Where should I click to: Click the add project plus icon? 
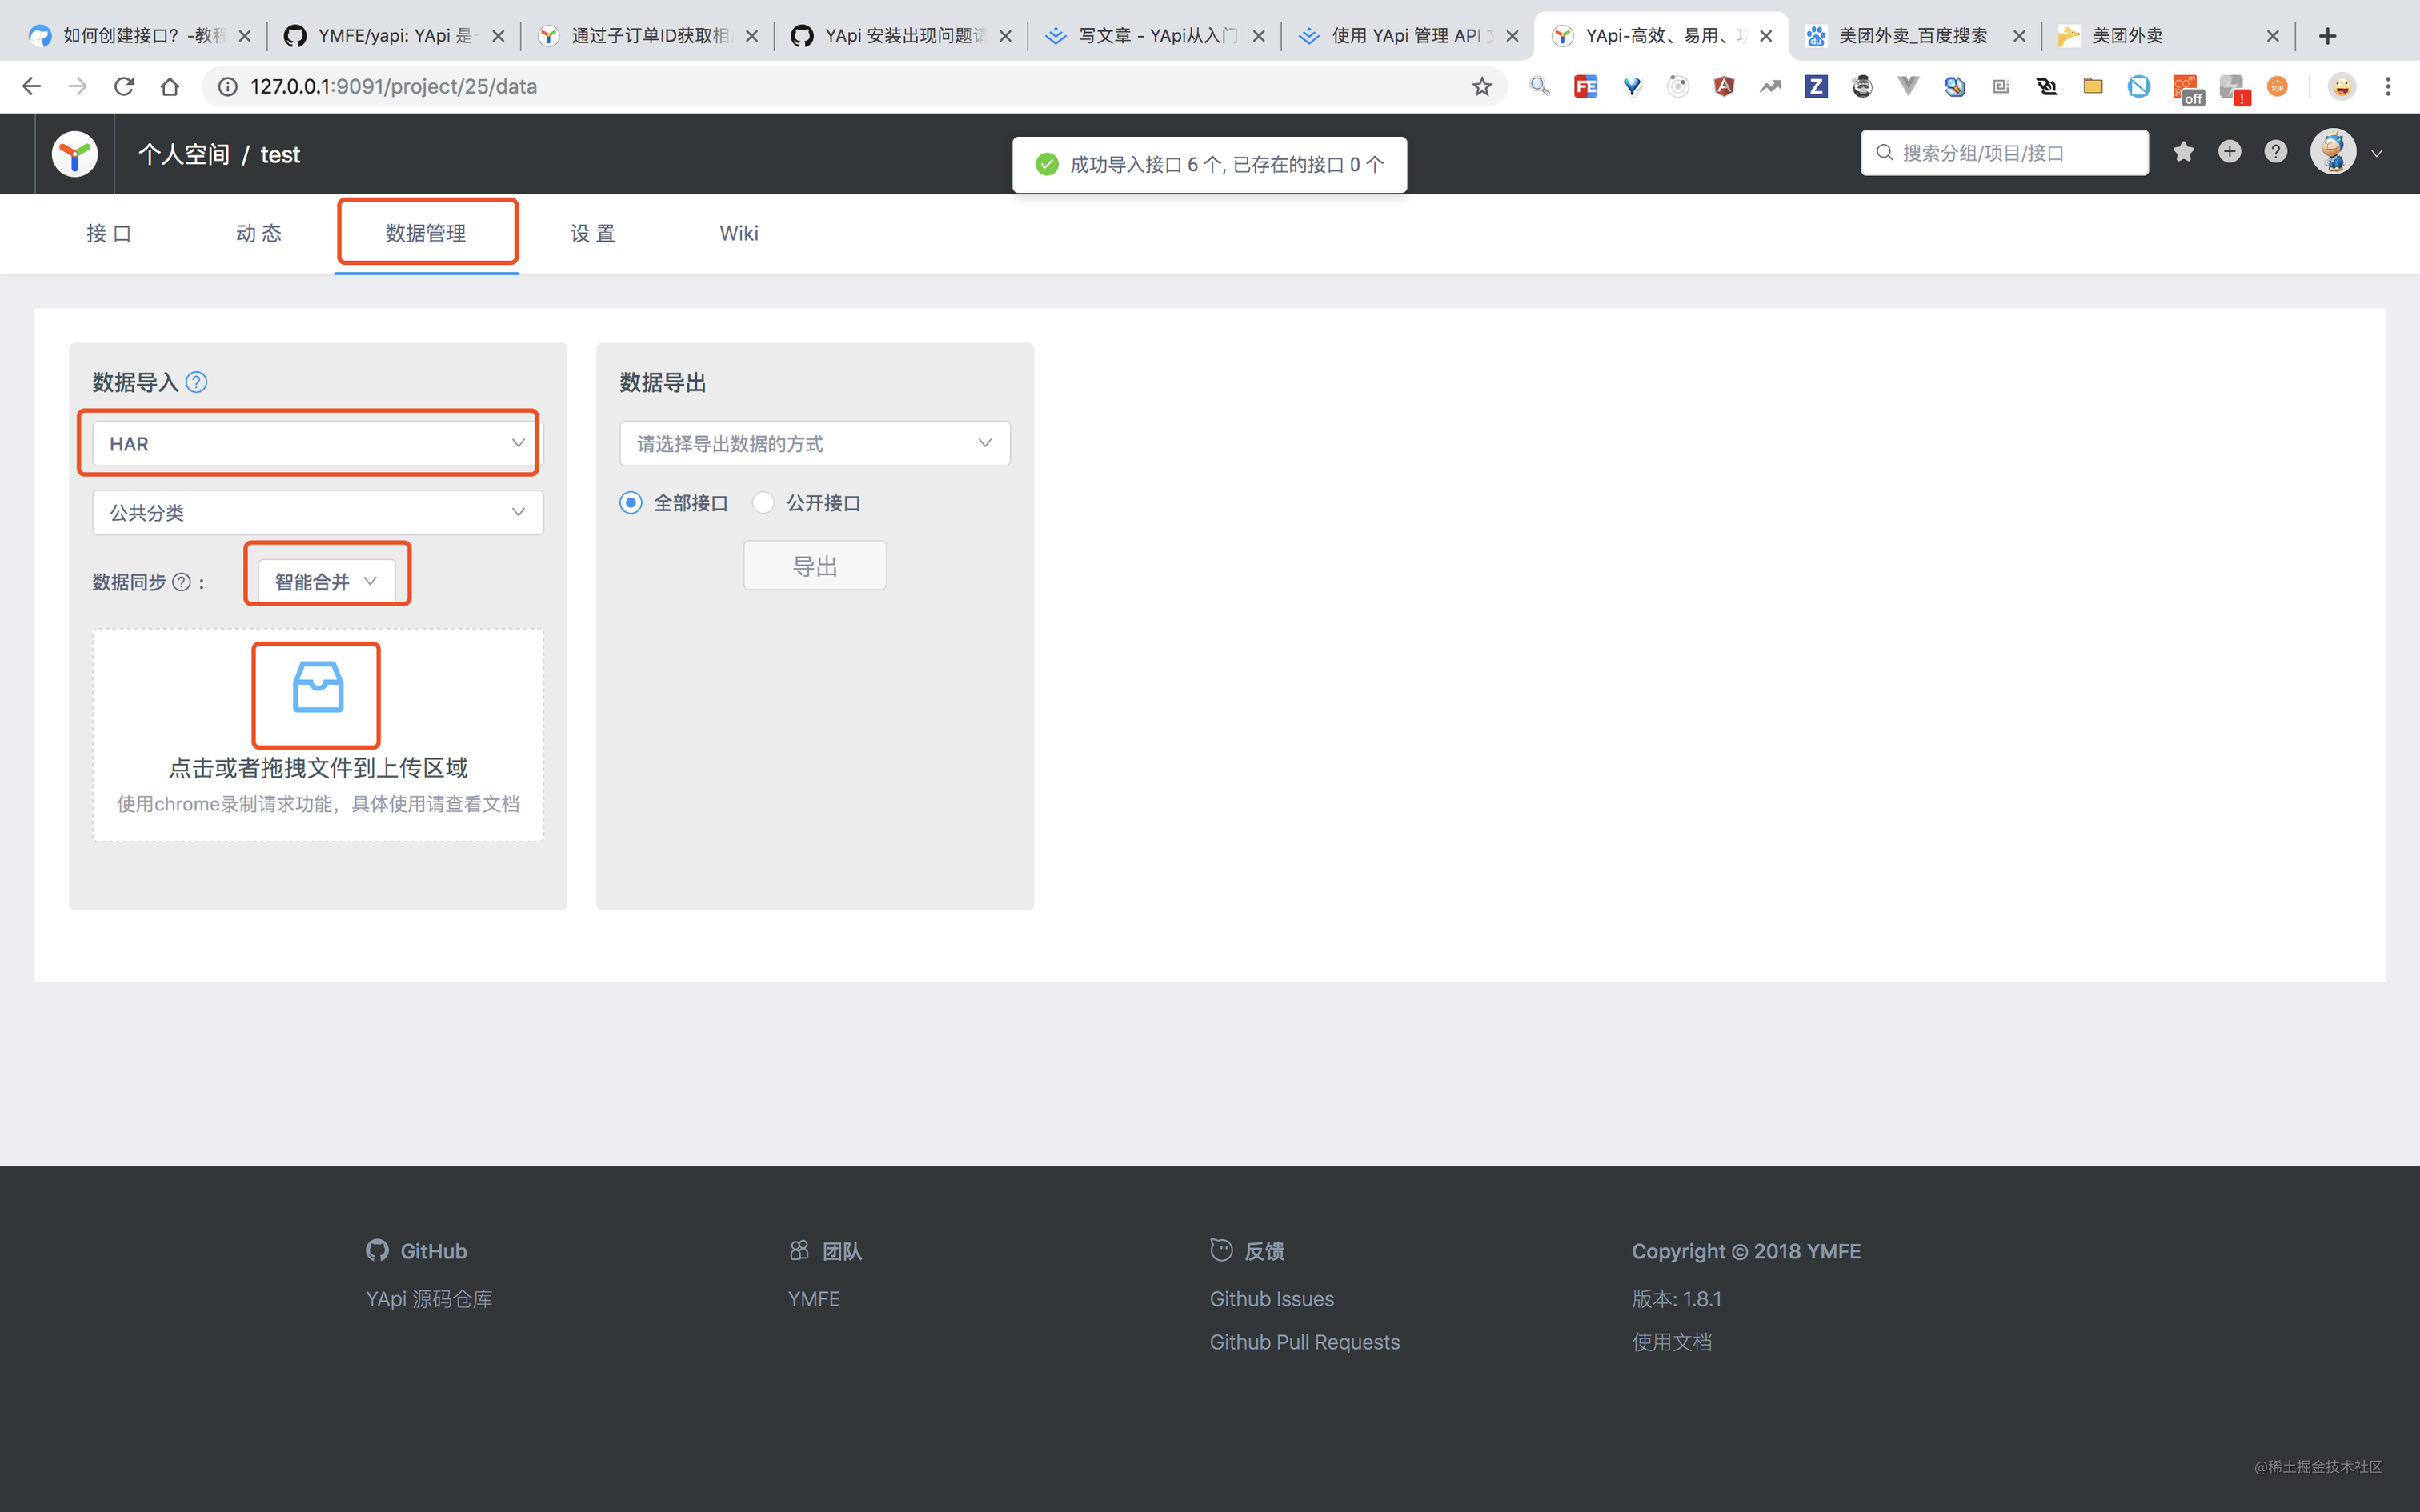(x=2229, y=152)
